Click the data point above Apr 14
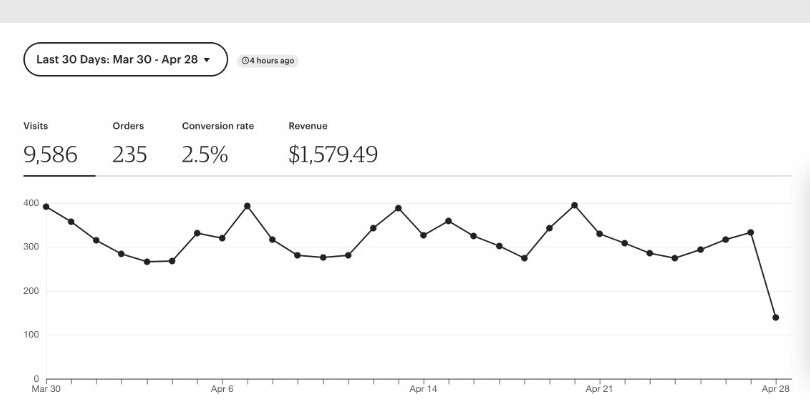The image size is (810, 414). click(423, 235)
